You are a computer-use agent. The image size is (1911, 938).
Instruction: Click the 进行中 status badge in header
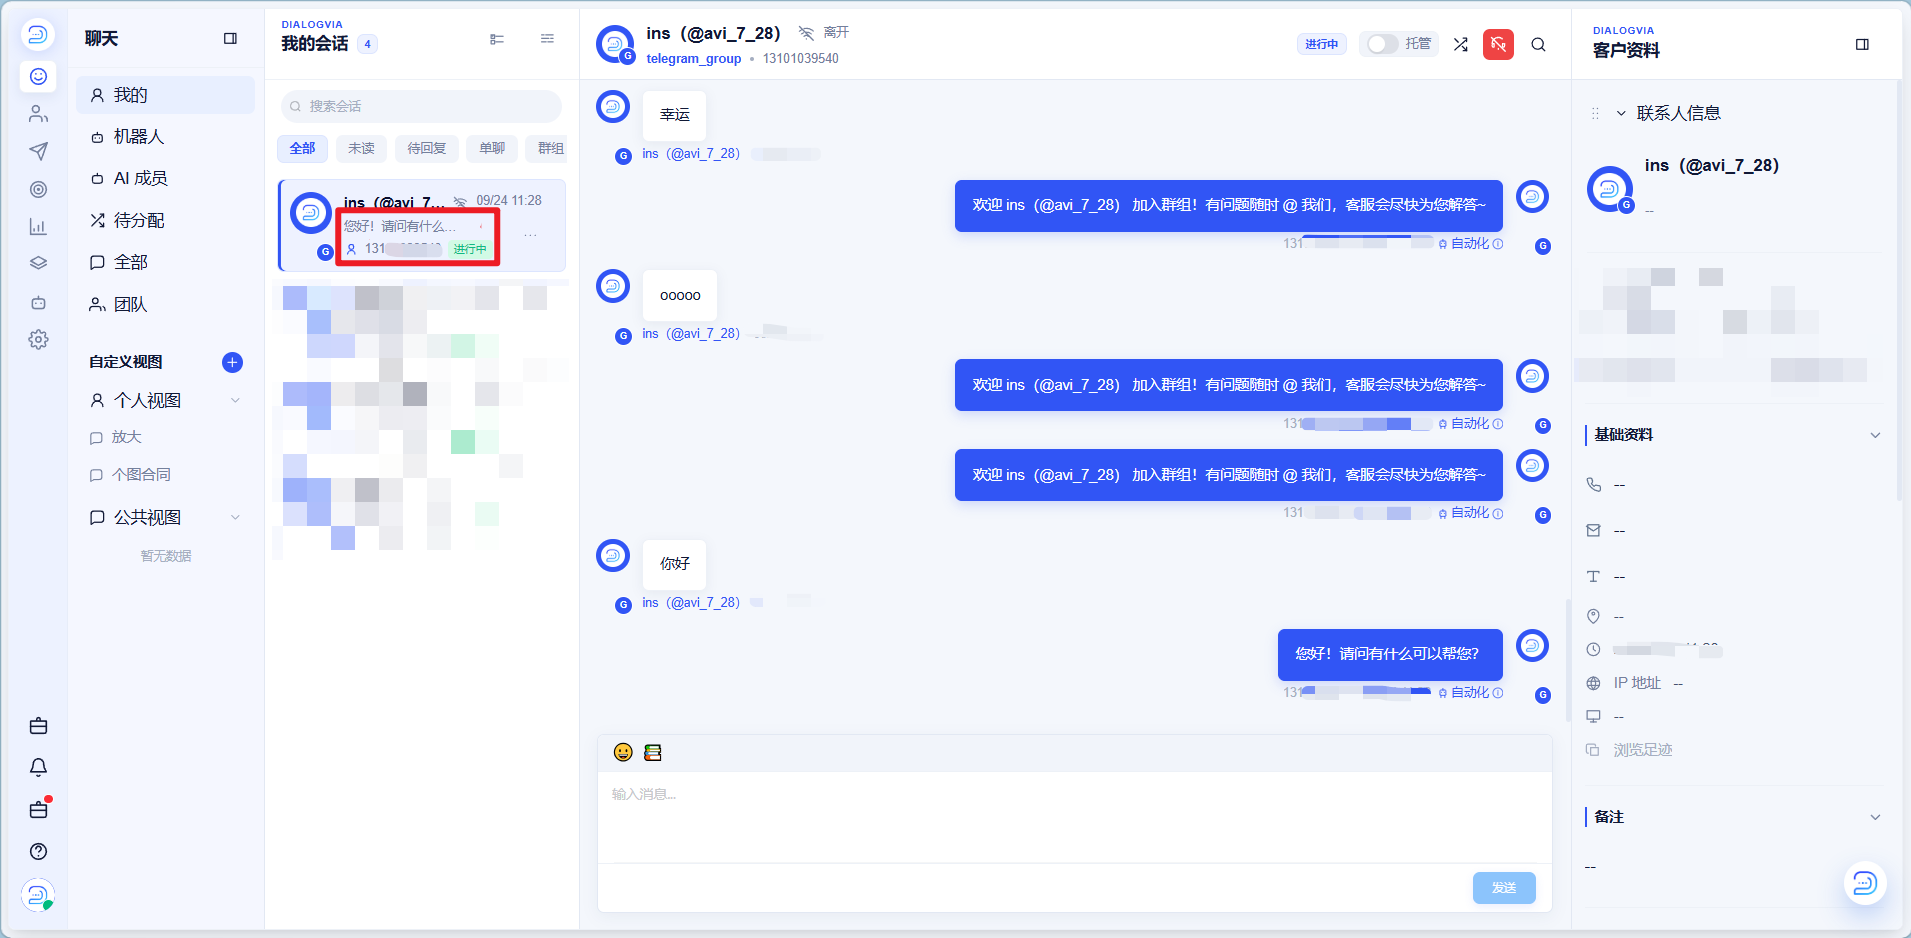point(1322,44)
